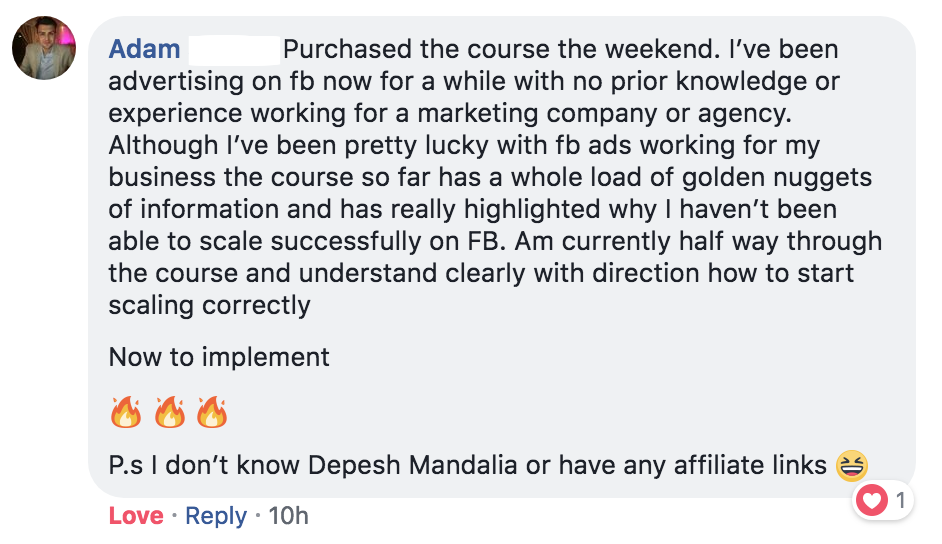The width and height of the screenshot is (942, 544).
Task: Click the "scaling correctly" text line
Action: [x=210, y=306]
